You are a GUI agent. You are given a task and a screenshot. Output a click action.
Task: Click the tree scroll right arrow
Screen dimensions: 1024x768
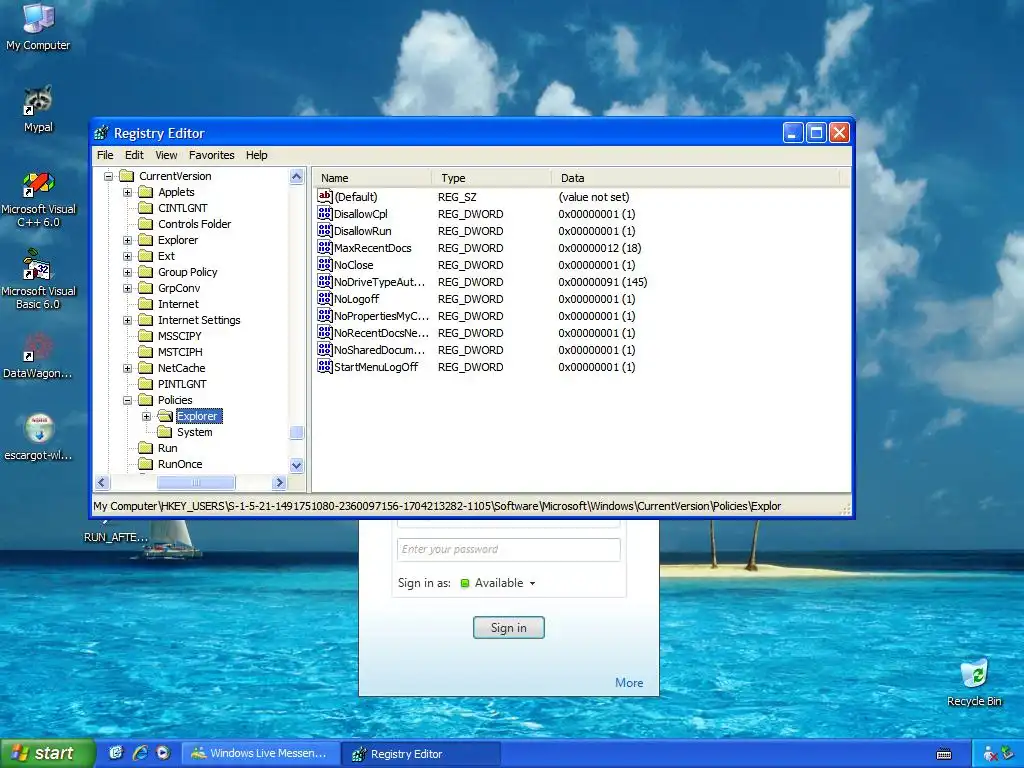[x=280, y=483]
